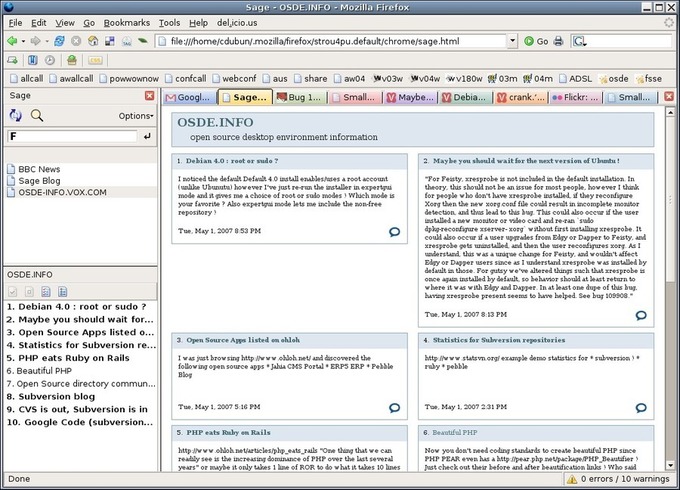Screen dimensions: 680x490
Task: Click comment bubble on Debian 4.0 article
Action: coord(394,232)
